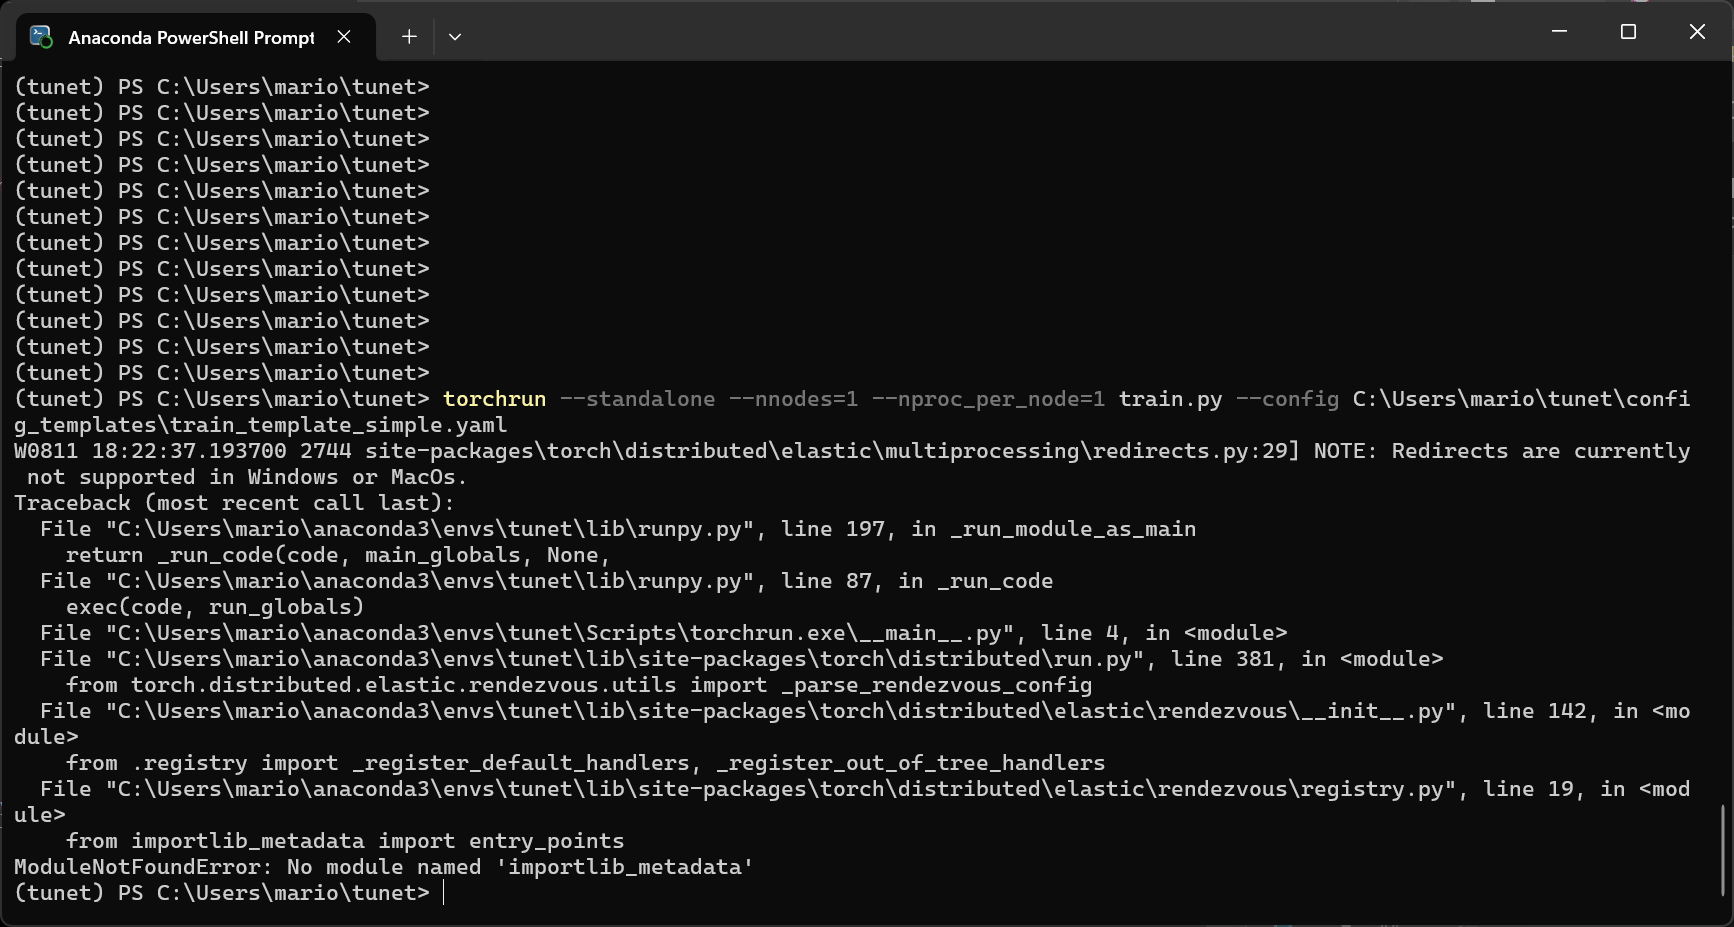Screen dimensions: 1734x927
Task: Click the --standalone flag in the command
Action: [637, 399]
